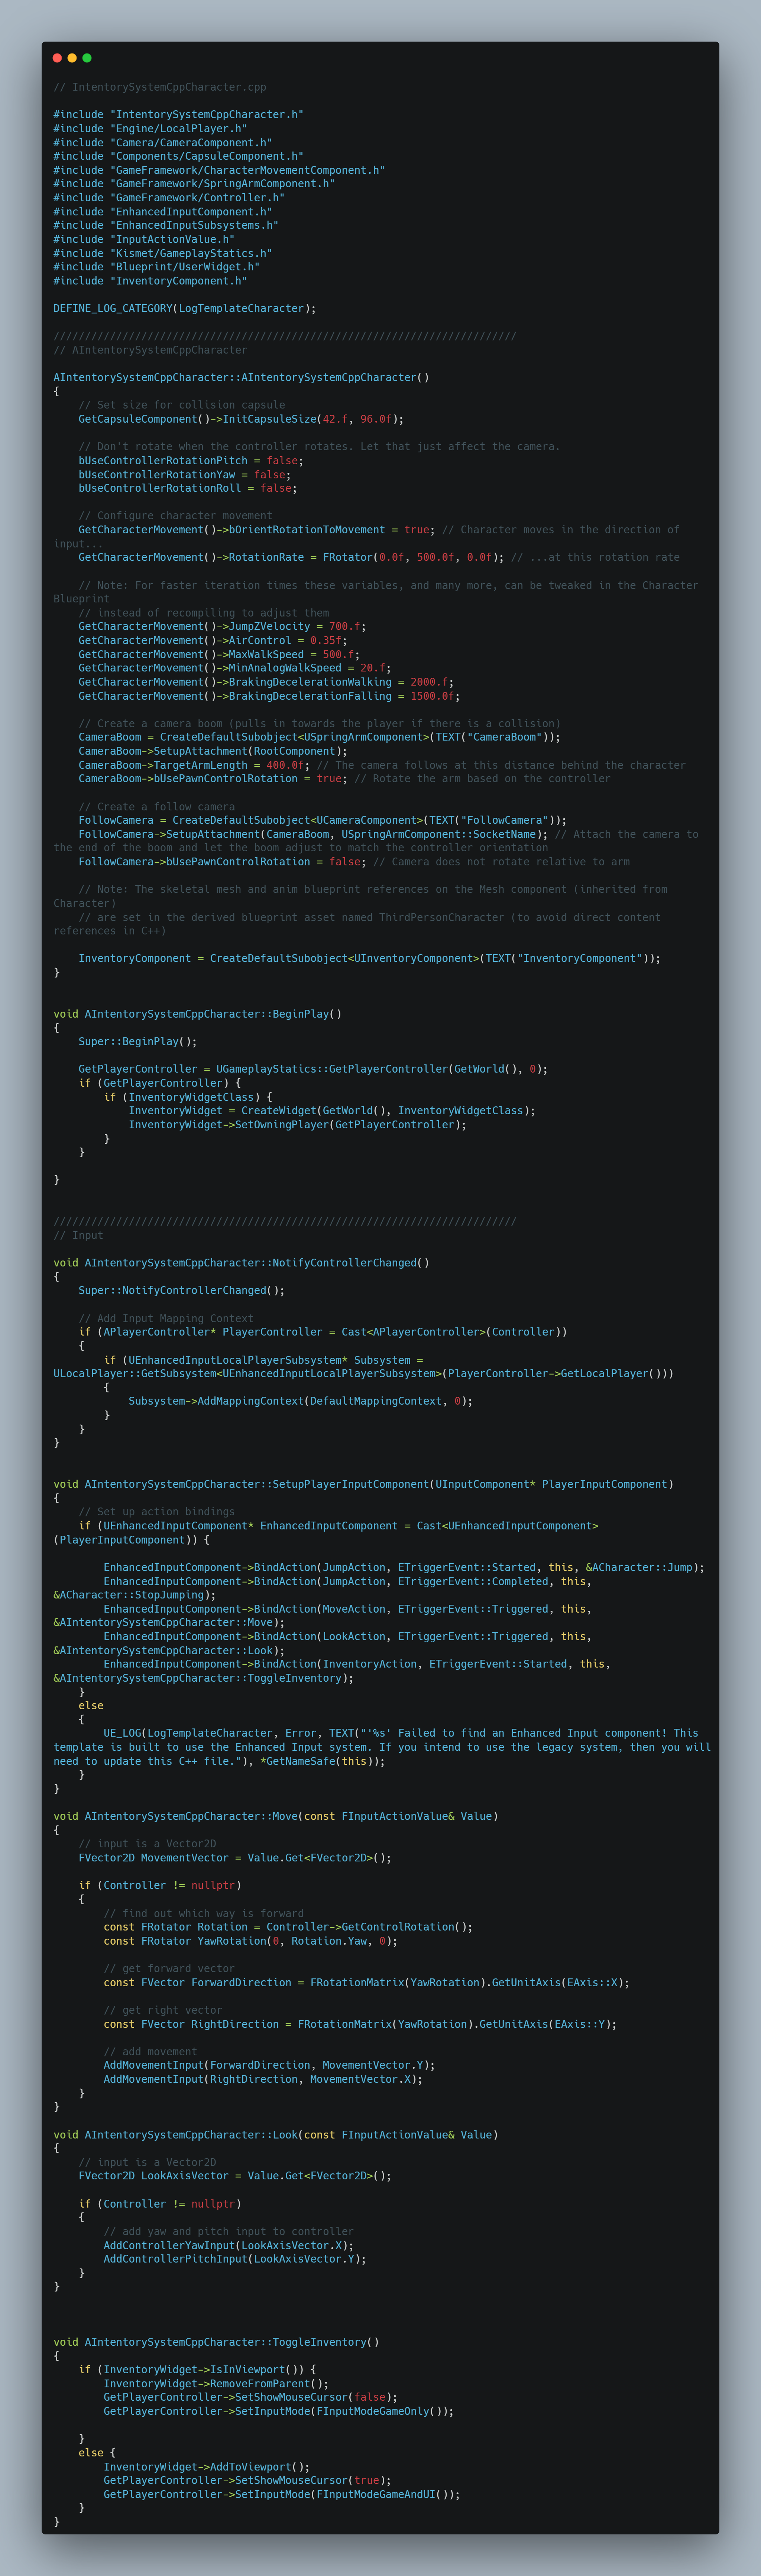Click the IntentorySystemCppCharacter.cpp filename comment
The height and width of the screenshot is (2576, 761).
(x=160, y=87)
